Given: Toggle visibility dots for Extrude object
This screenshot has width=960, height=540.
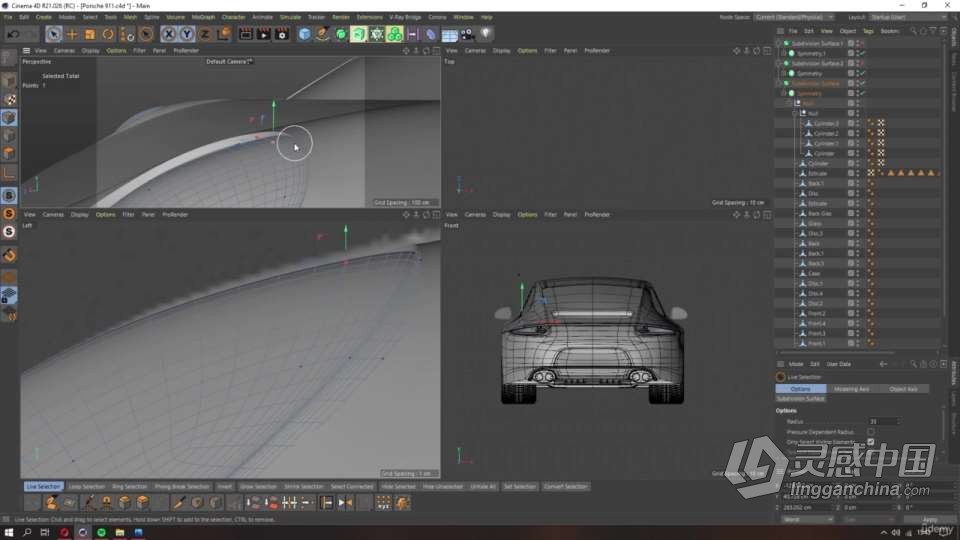Looking at the screenshot, I should point(858,173).
